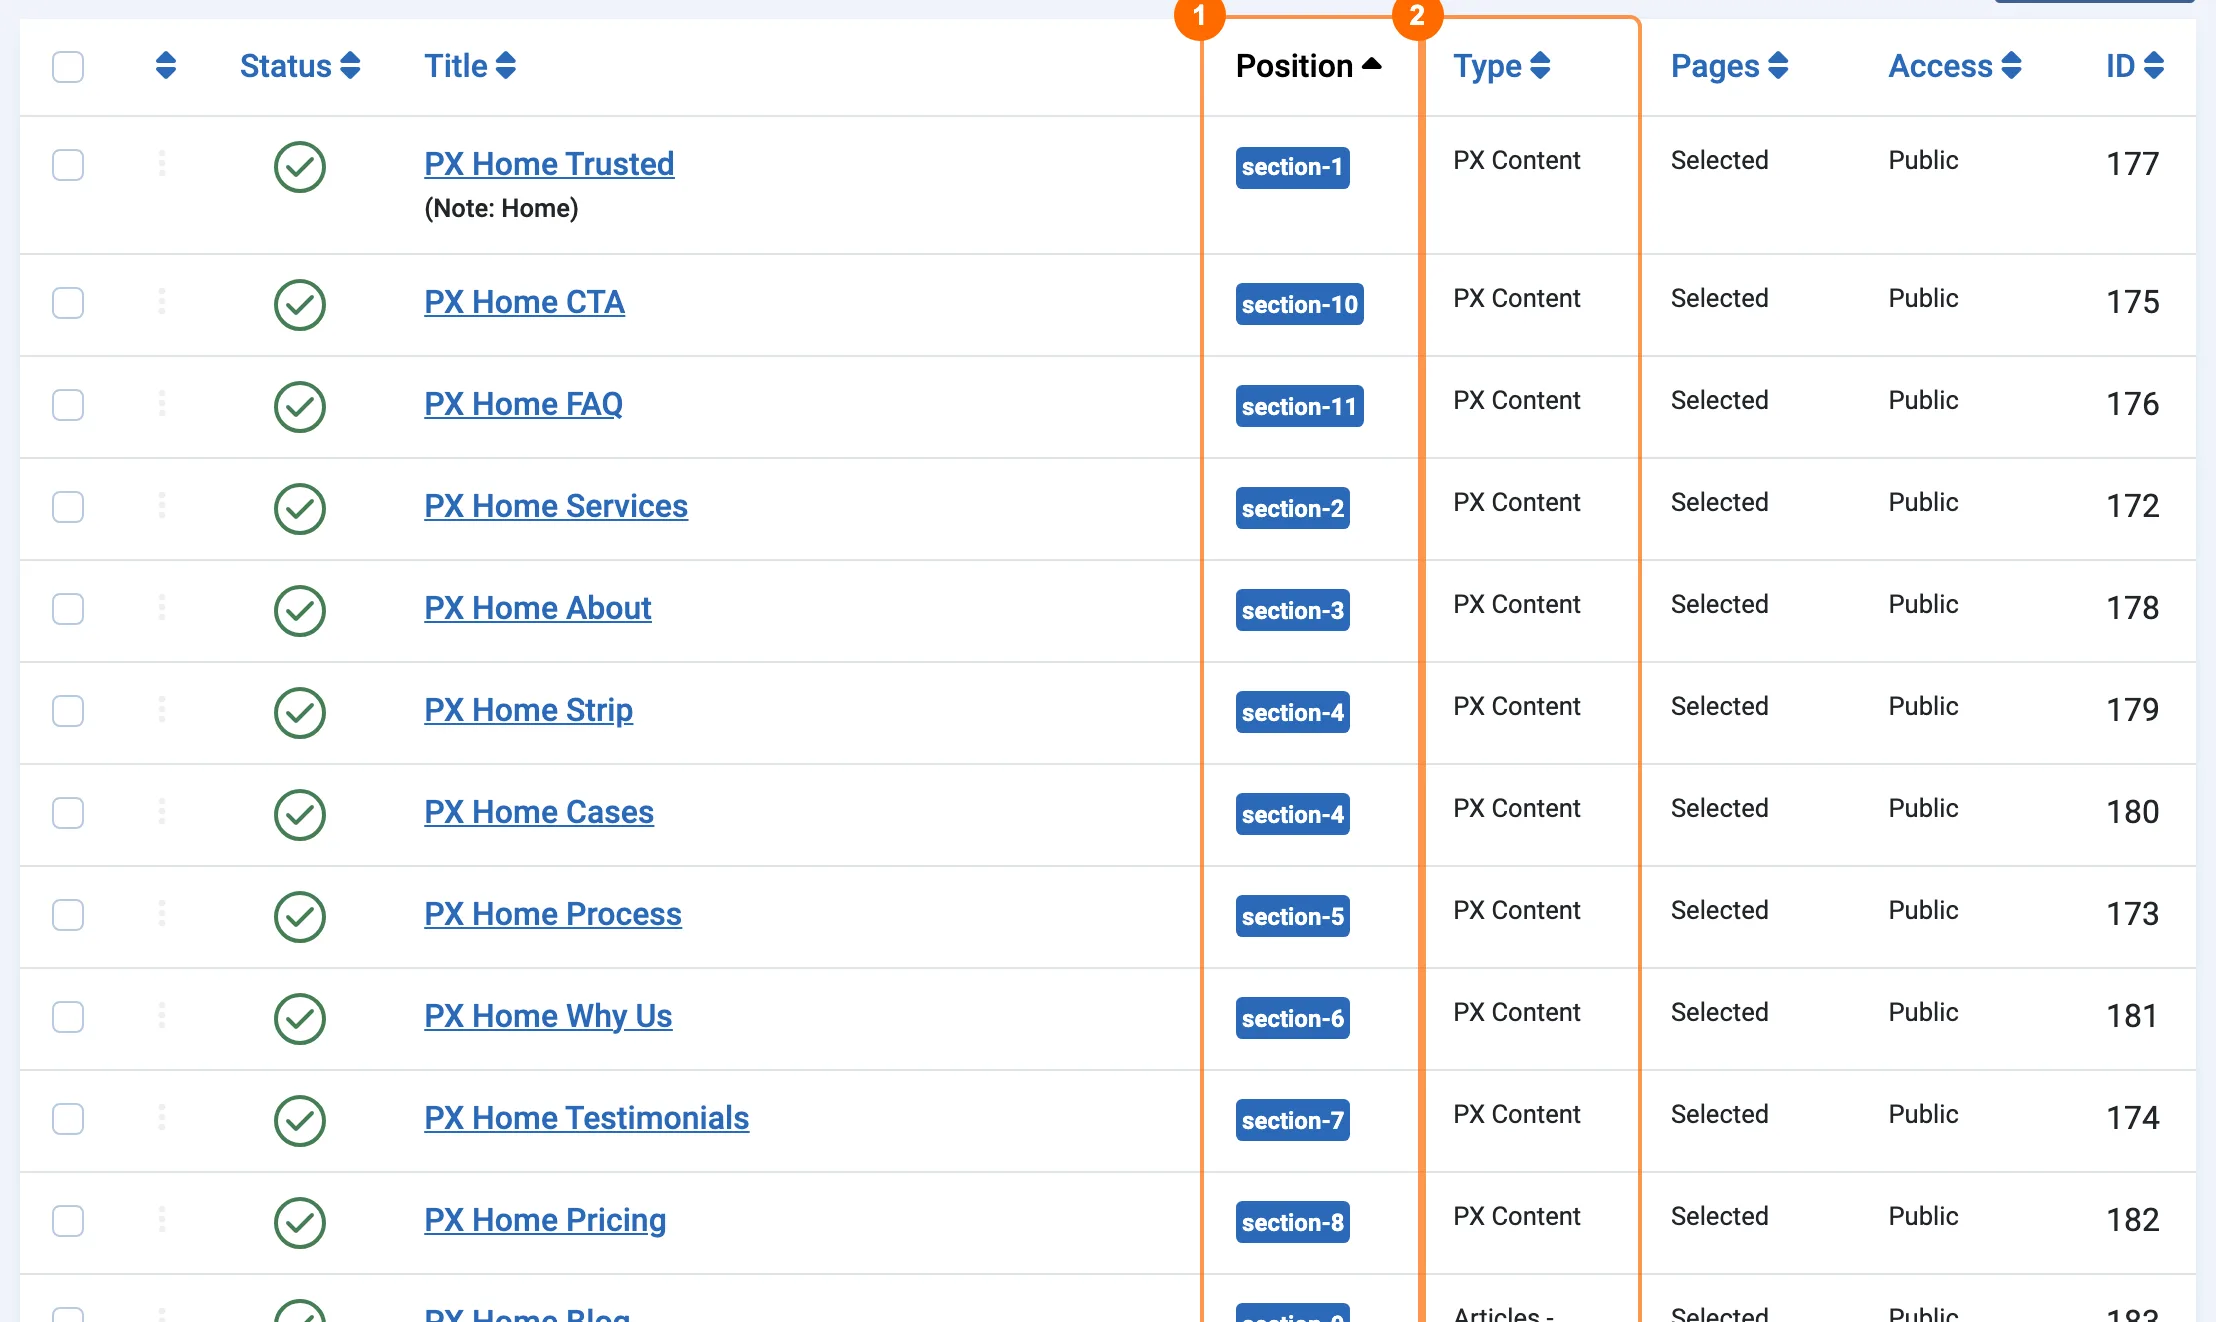This screenshot has height=1322, width=2216.
Task: Open the PX Home Process module
Action: (553, 914)
